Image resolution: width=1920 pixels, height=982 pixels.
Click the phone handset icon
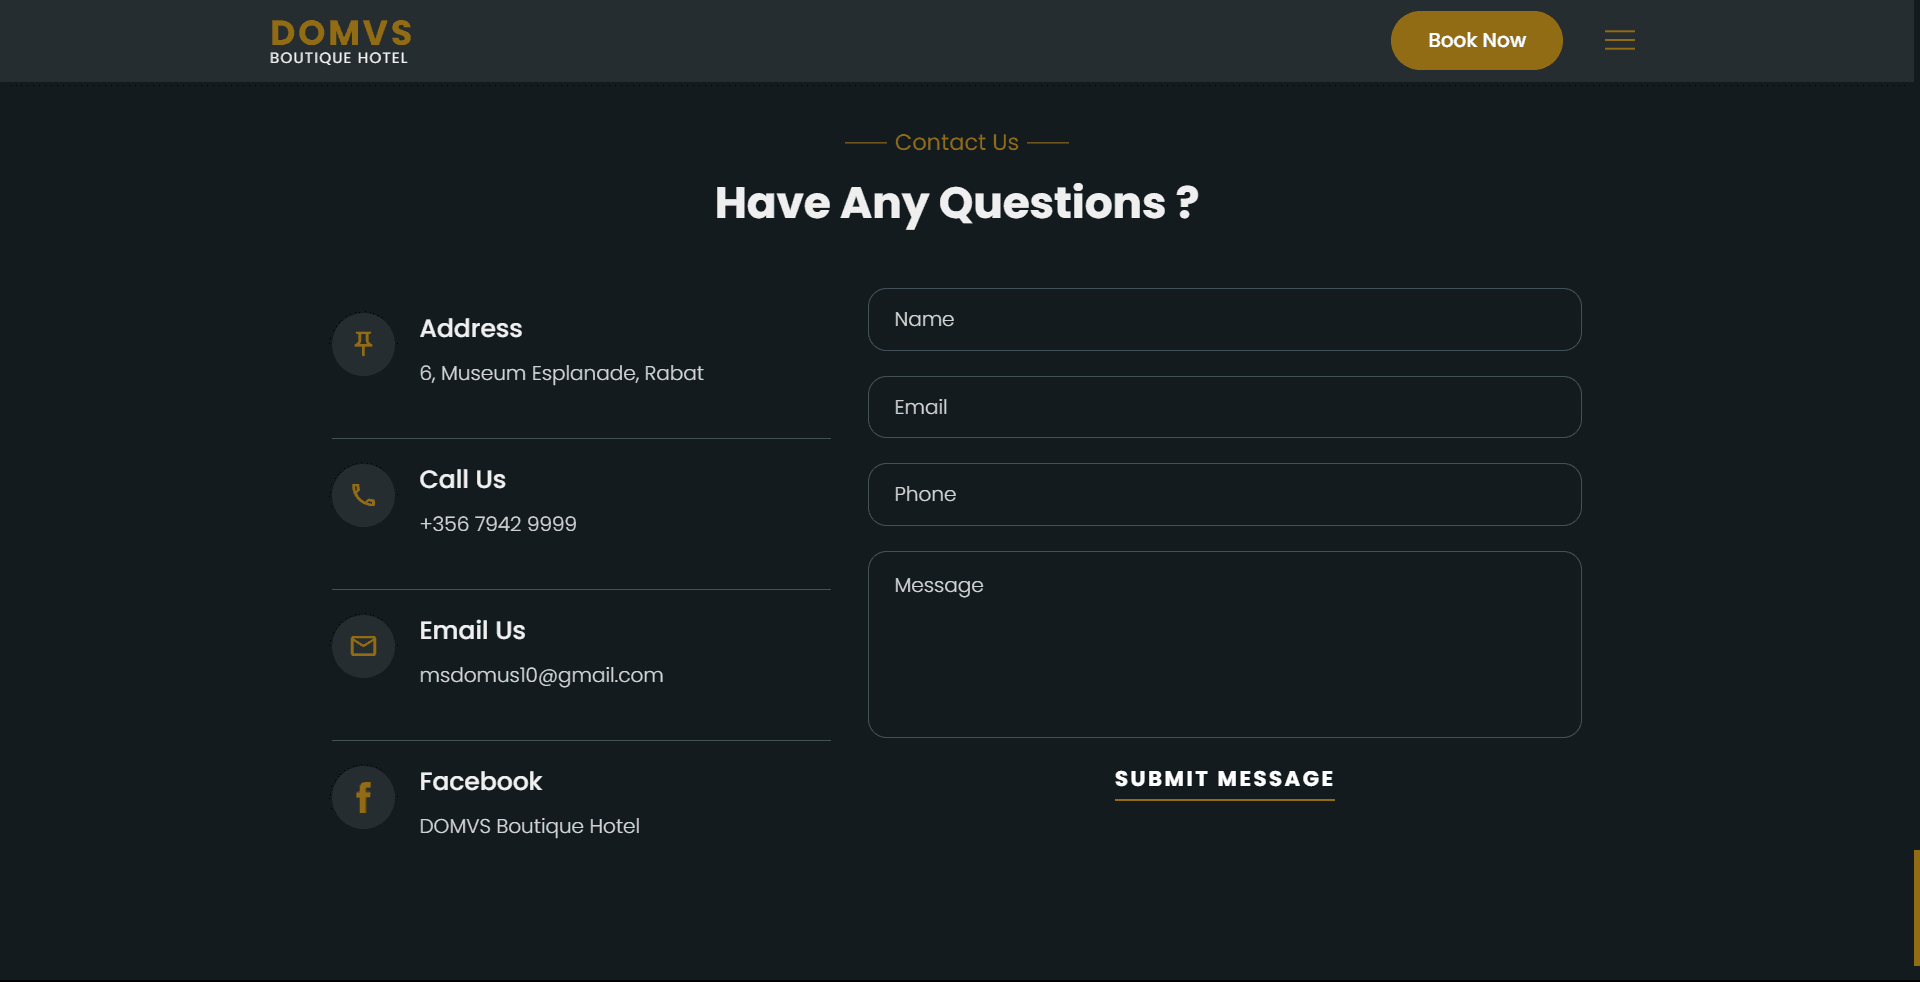pyautogui.click(x=363, y=495)
